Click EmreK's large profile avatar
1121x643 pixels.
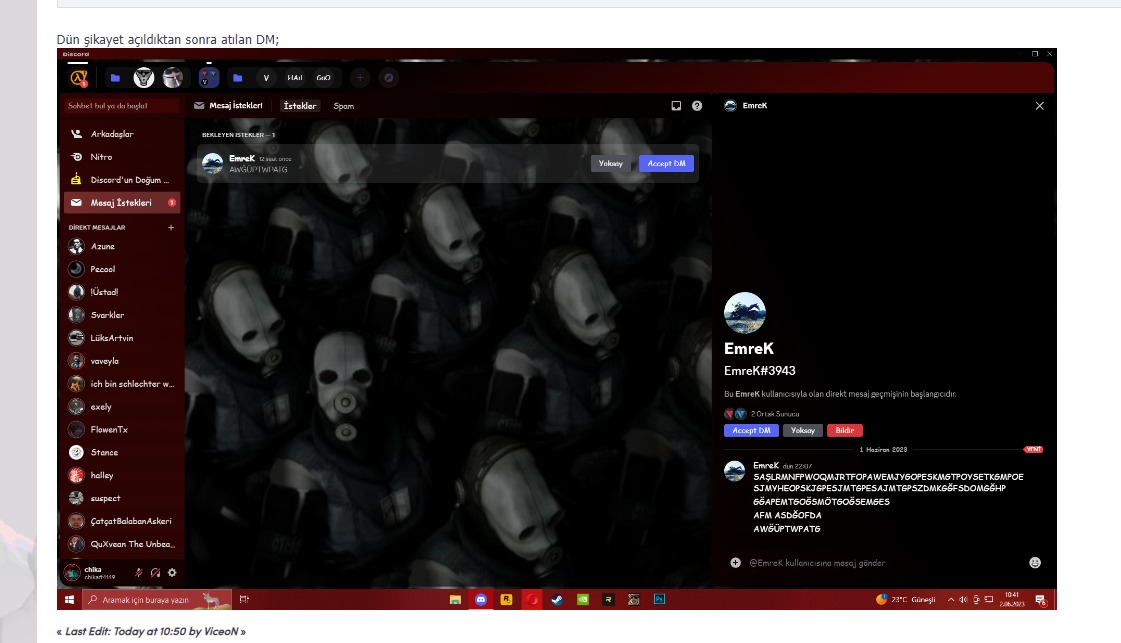[745, 313]
